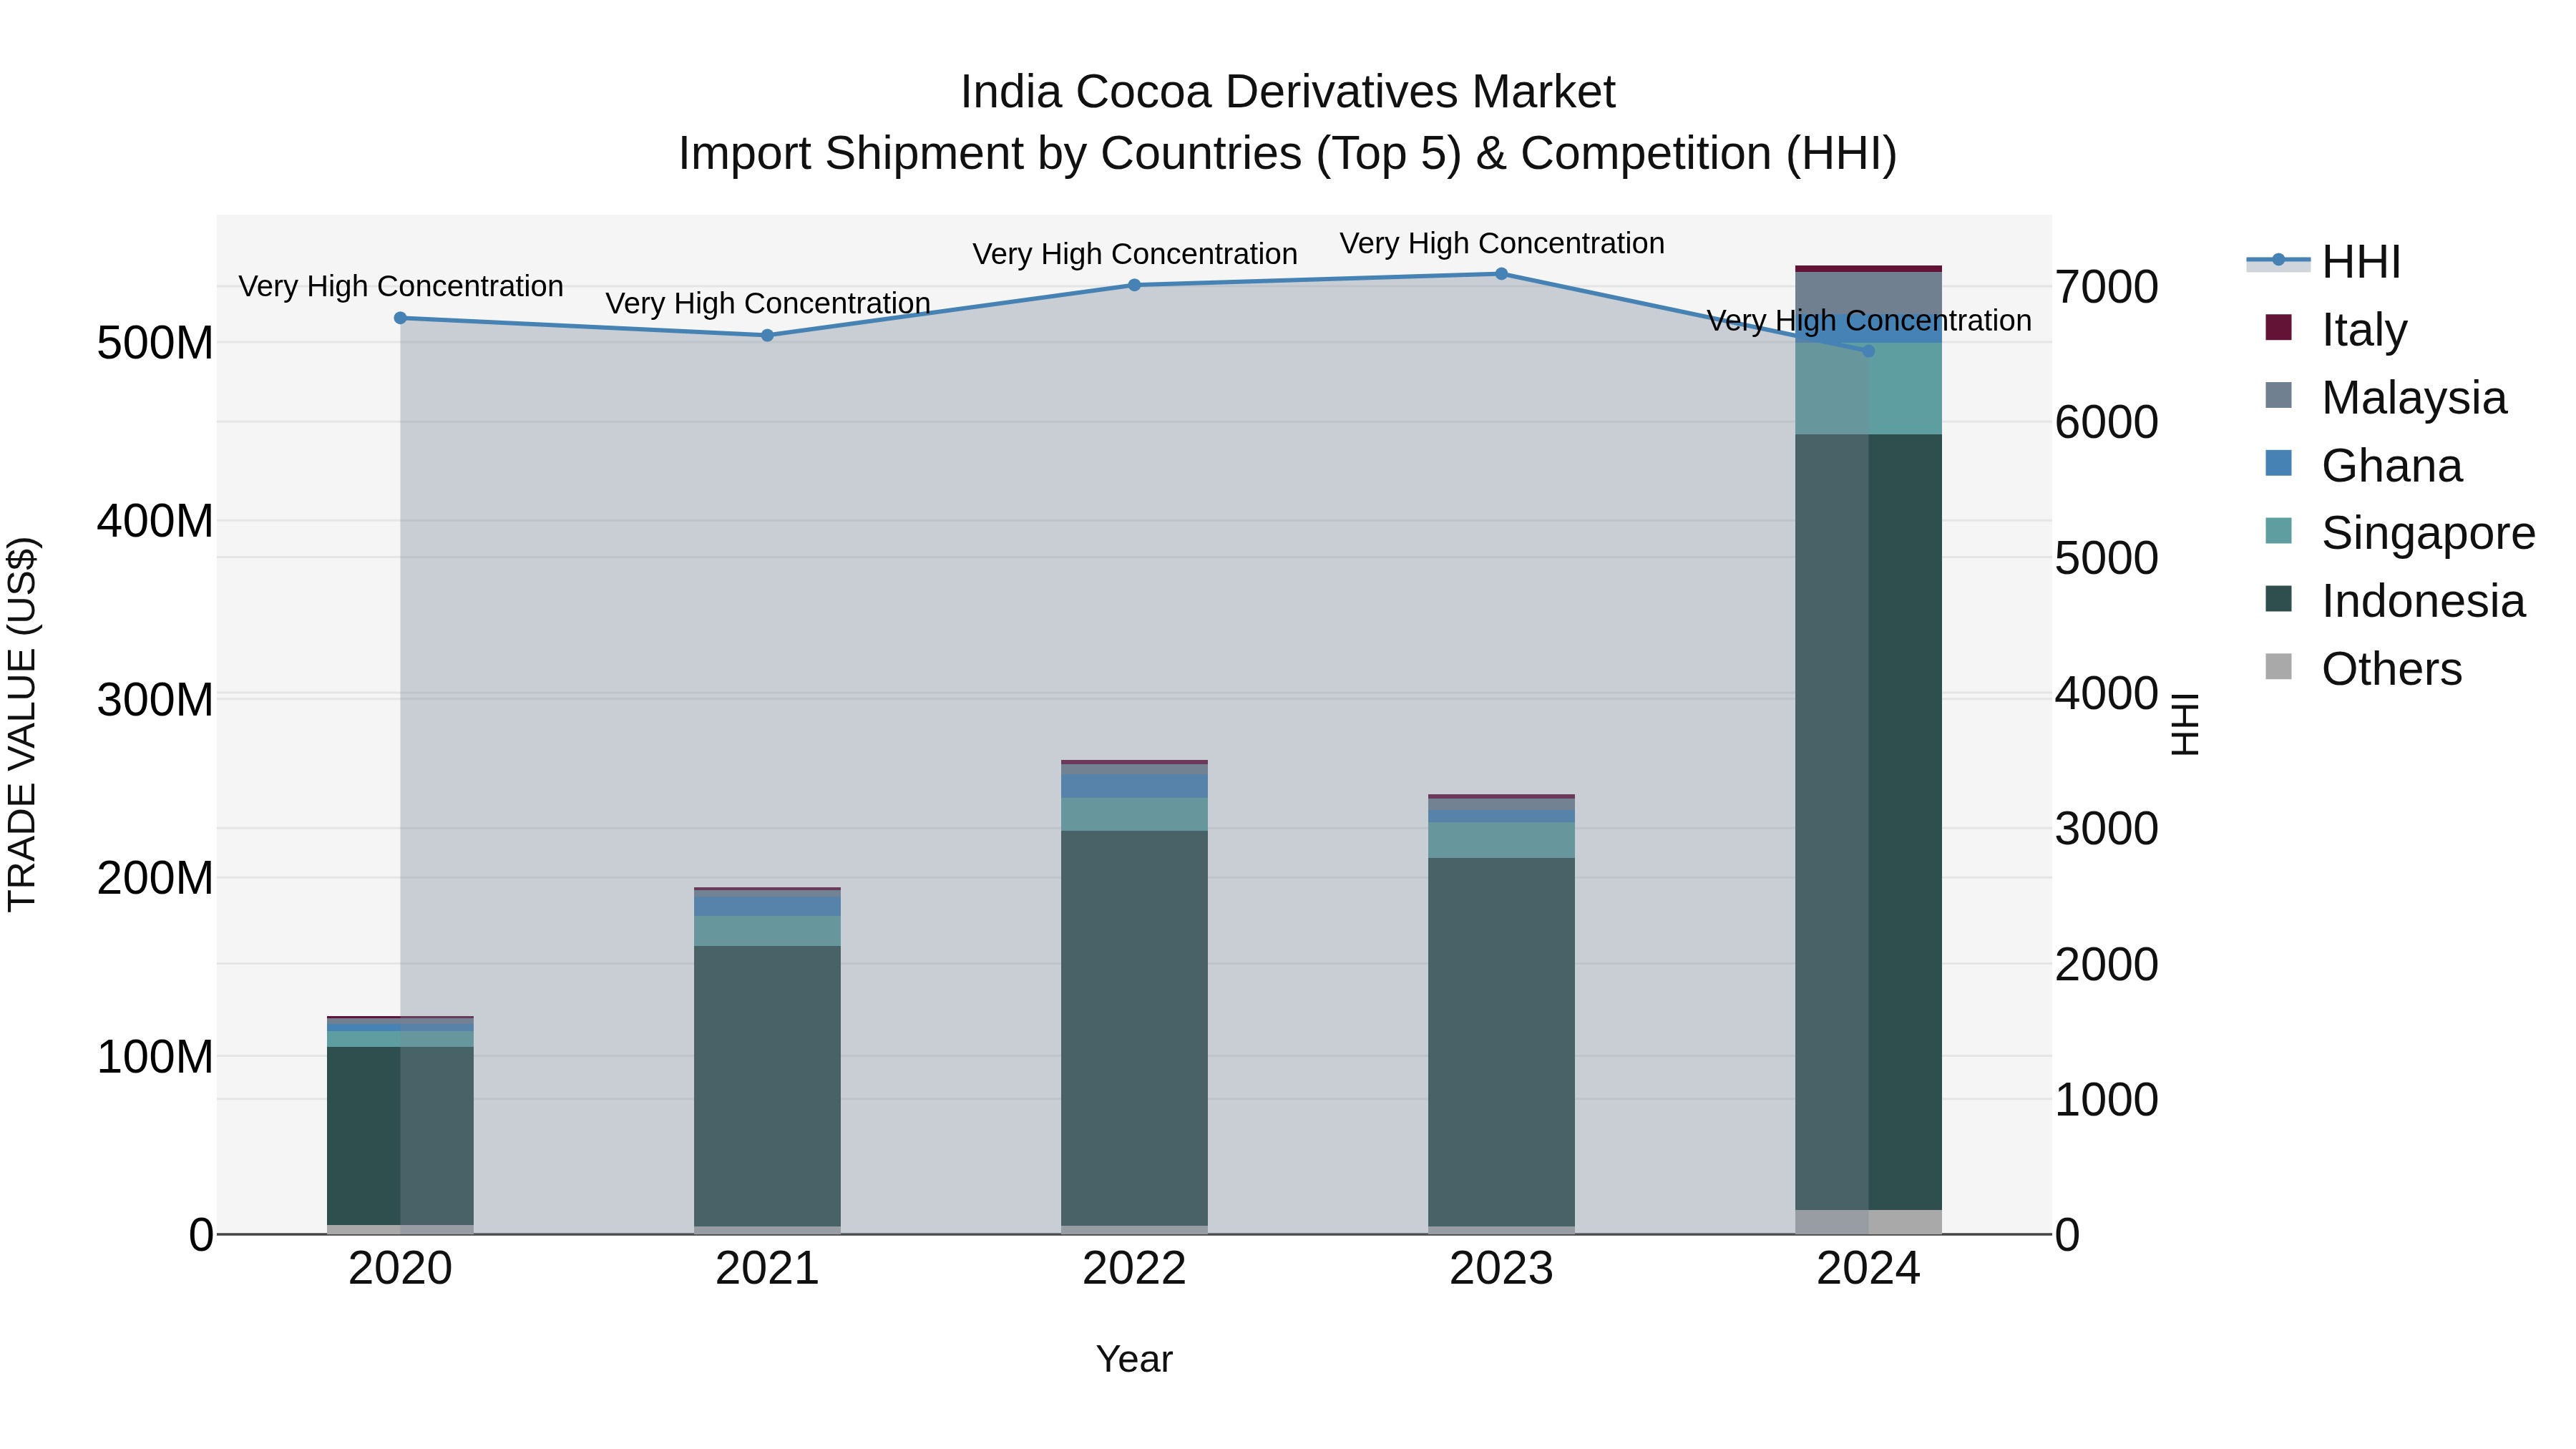The height and width of the screenshot is (1449, 2576).
Task: Select the 2023 HHI data point
Action: click(1501, 274)
